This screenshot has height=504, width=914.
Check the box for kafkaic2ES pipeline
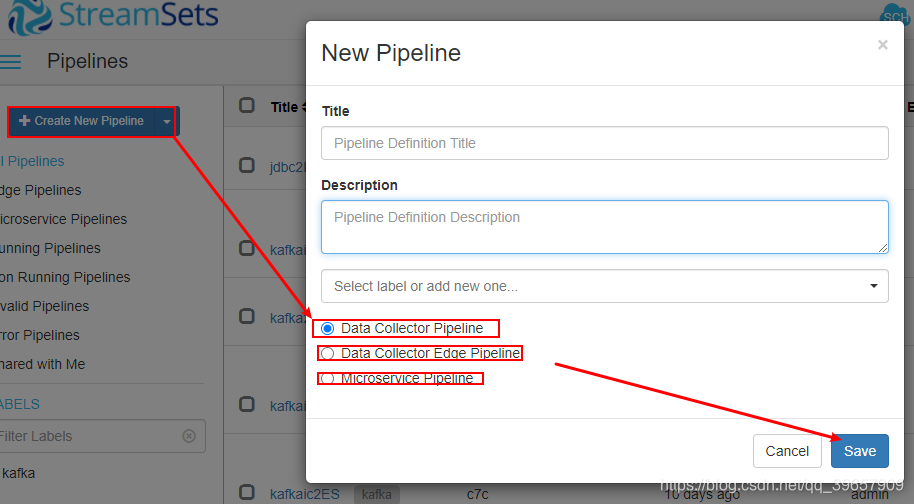tap(247, 492)
